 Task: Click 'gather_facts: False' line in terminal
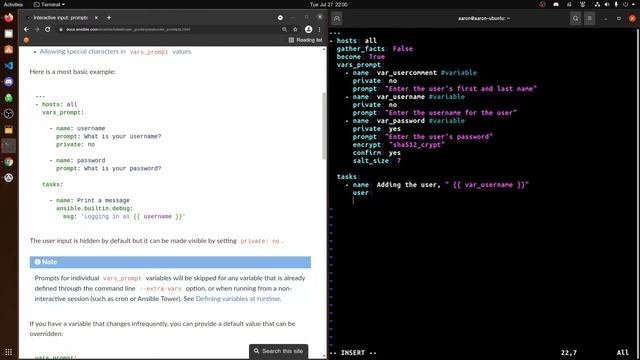(375, 49)
